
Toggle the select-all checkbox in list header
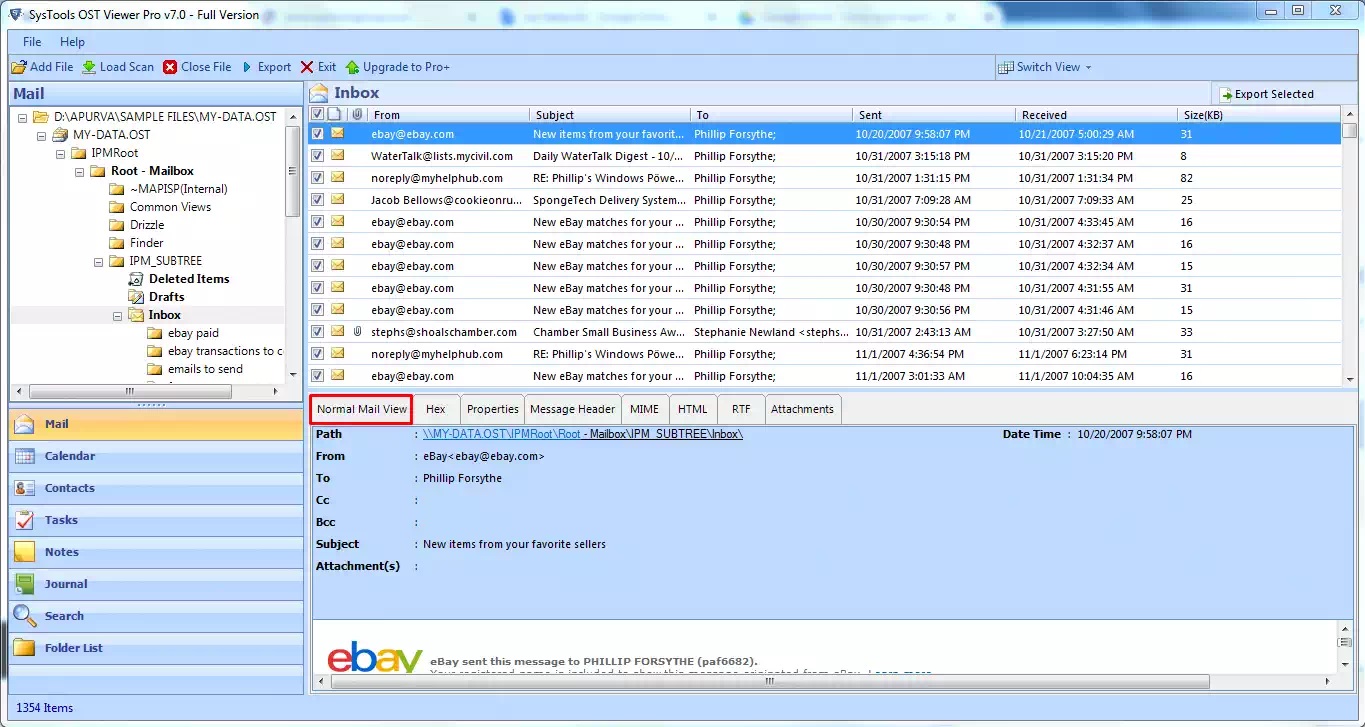[x=317, y=115]
